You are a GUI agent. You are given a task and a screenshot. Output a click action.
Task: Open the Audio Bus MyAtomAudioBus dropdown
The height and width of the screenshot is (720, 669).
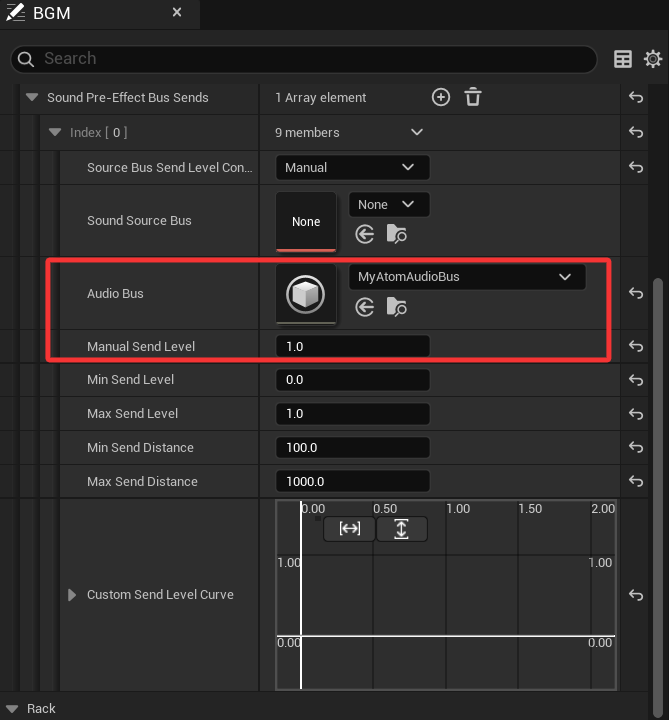(466, 277)
